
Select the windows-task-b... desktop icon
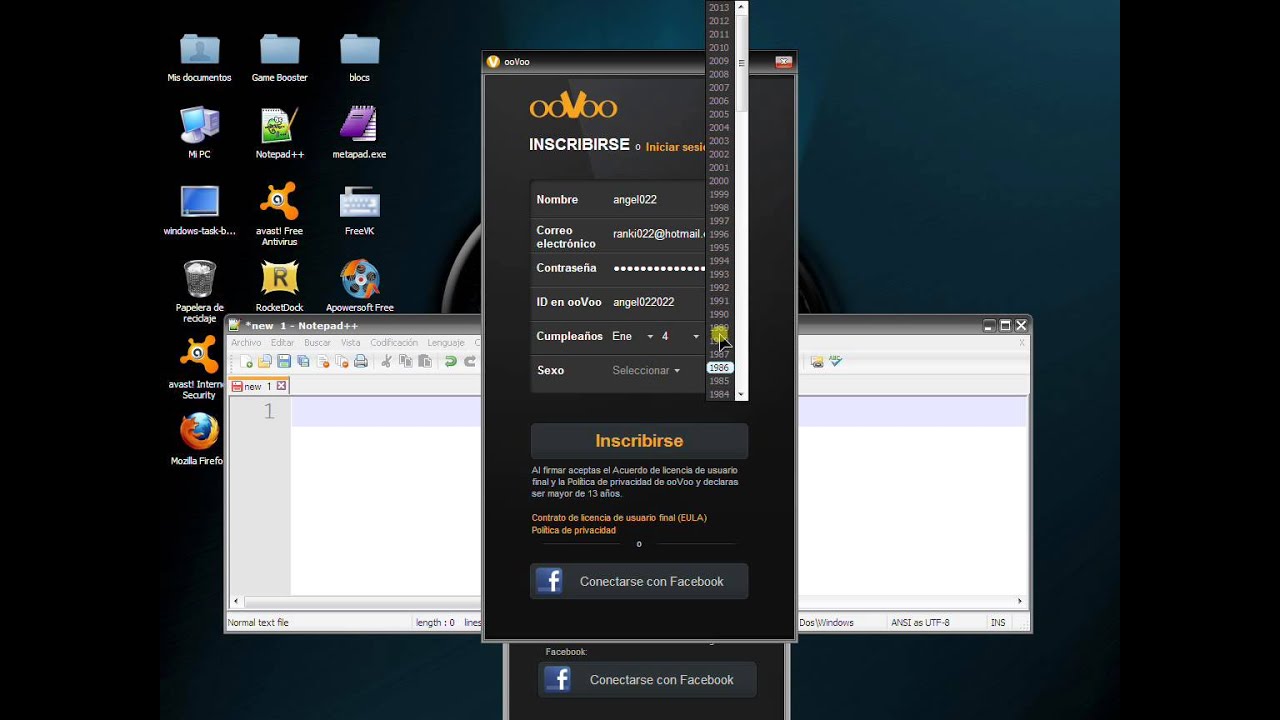(199, 209)
